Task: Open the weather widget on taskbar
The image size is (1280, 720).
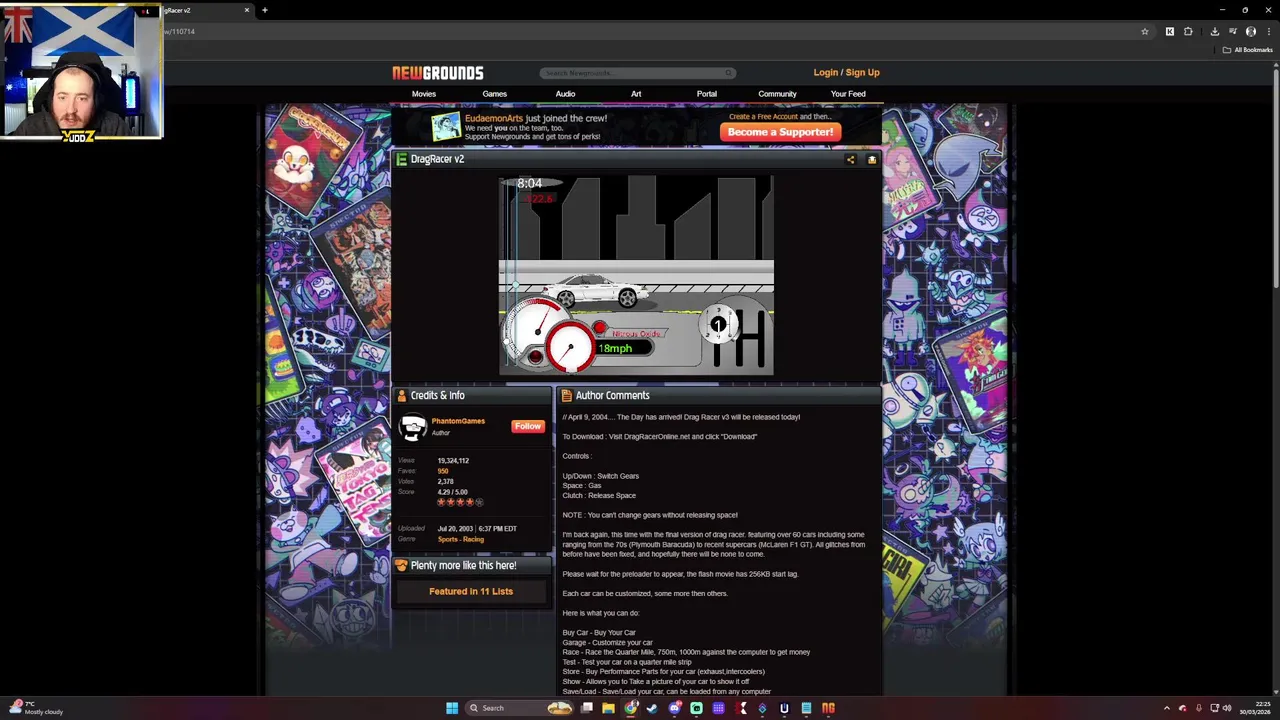Action: tap(35, 708)
